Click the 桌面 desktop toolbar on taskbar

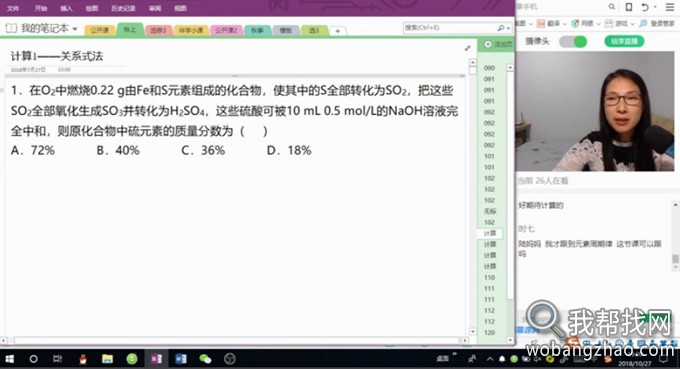[442, 359]
